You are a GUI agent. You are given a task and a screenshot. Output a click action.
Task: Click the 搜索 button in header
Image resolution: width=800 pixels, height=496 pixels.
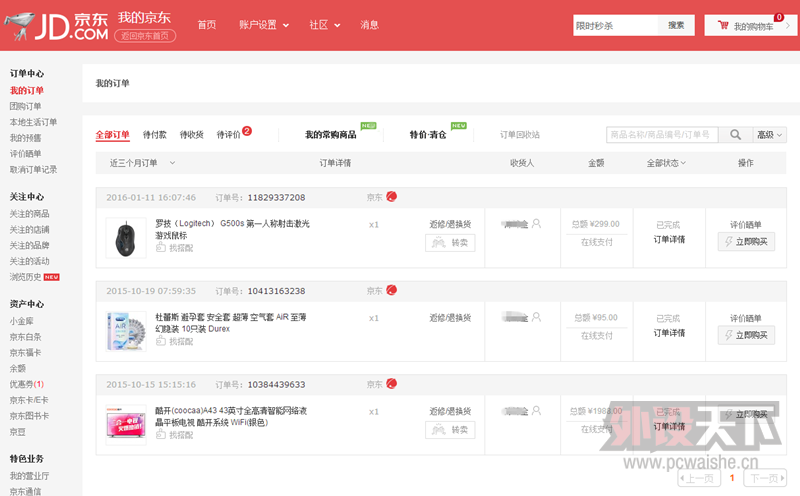click(x=676, y=25)
